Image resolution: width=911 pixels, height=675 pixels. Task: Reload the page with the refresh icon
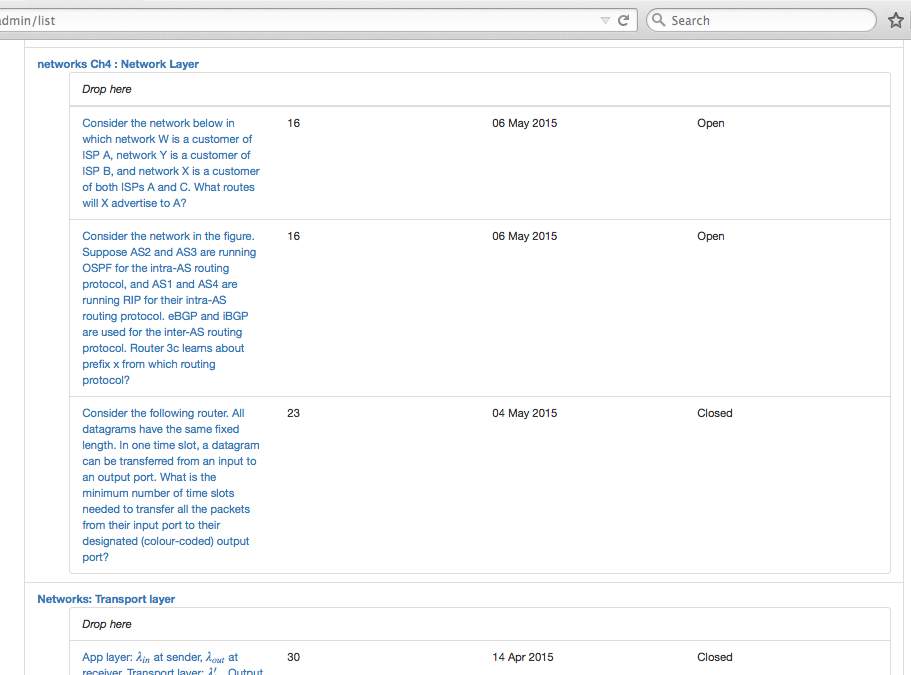623,20
